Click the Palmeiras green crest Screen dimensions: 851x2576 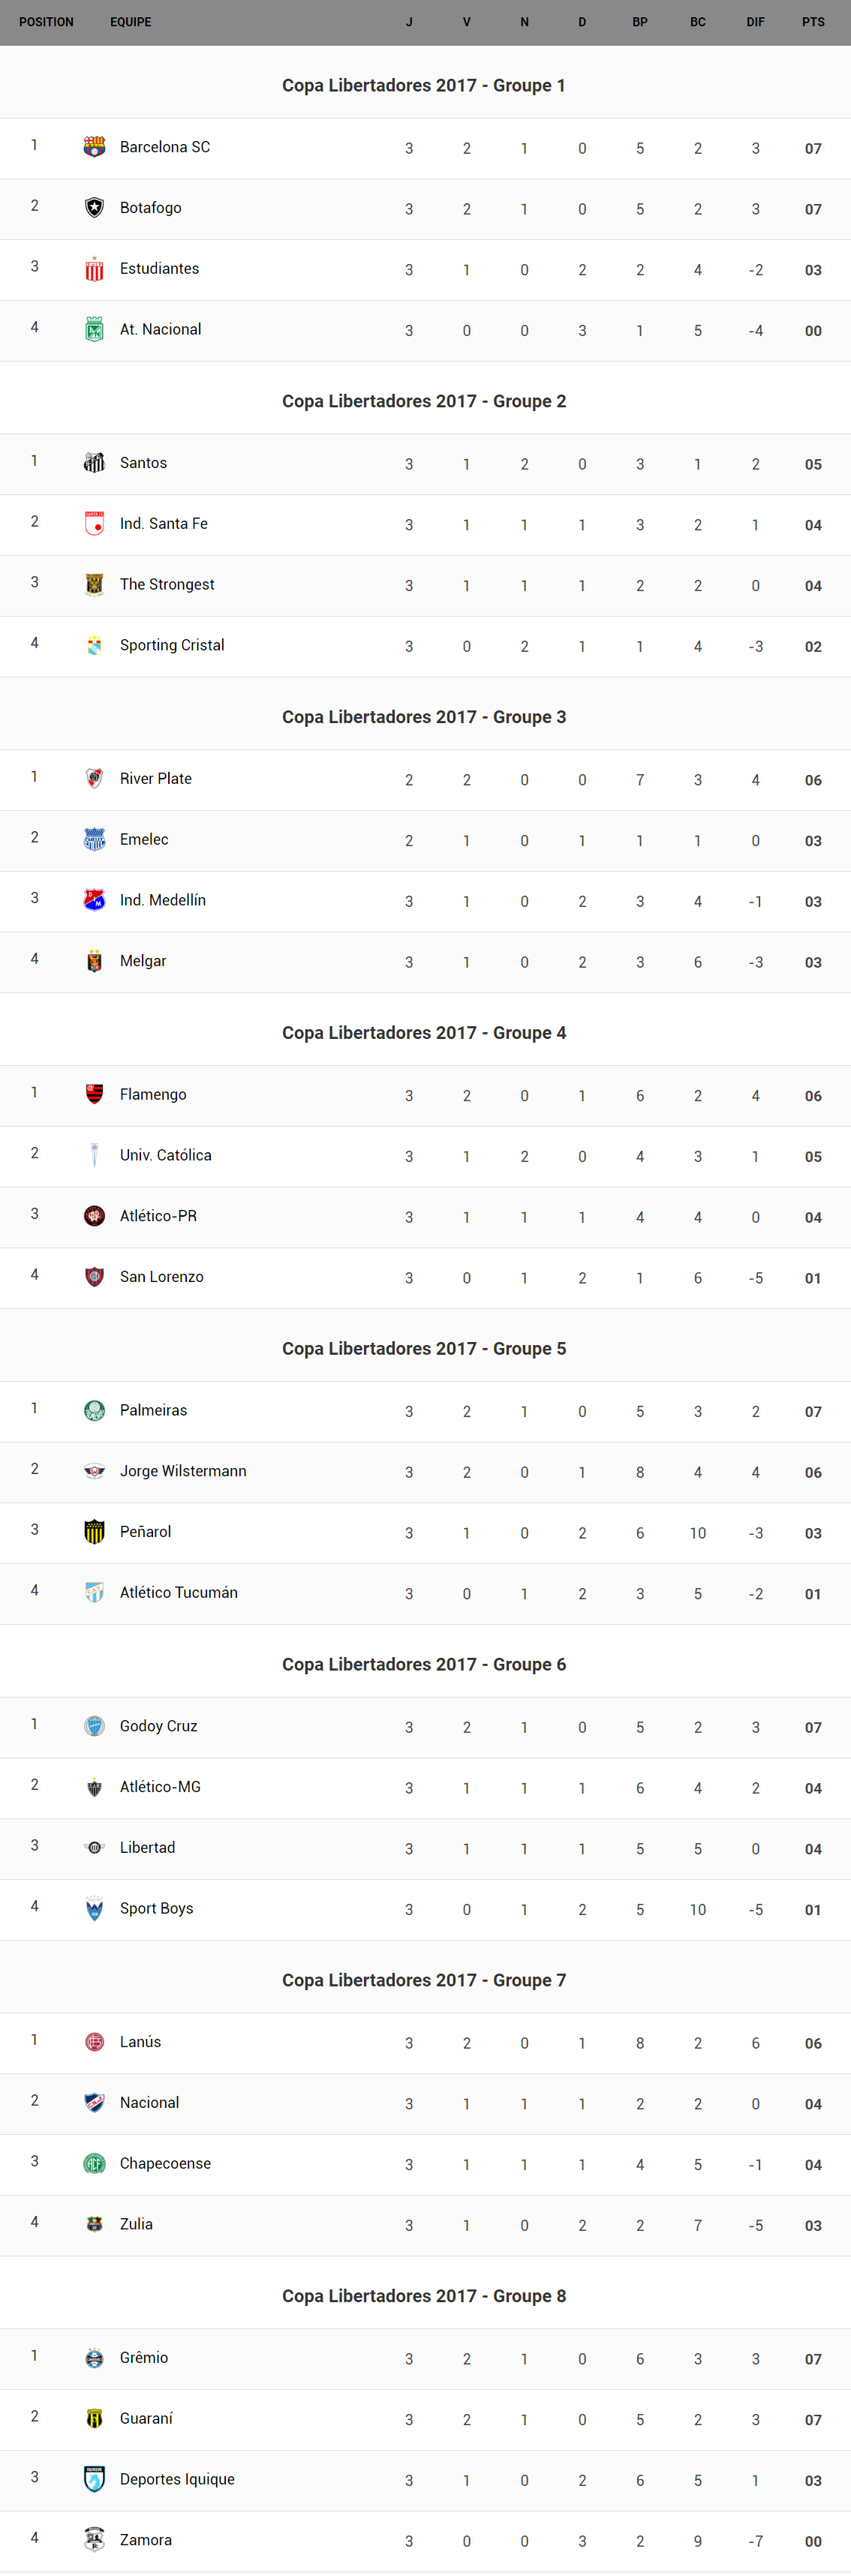pos(94,1410)
